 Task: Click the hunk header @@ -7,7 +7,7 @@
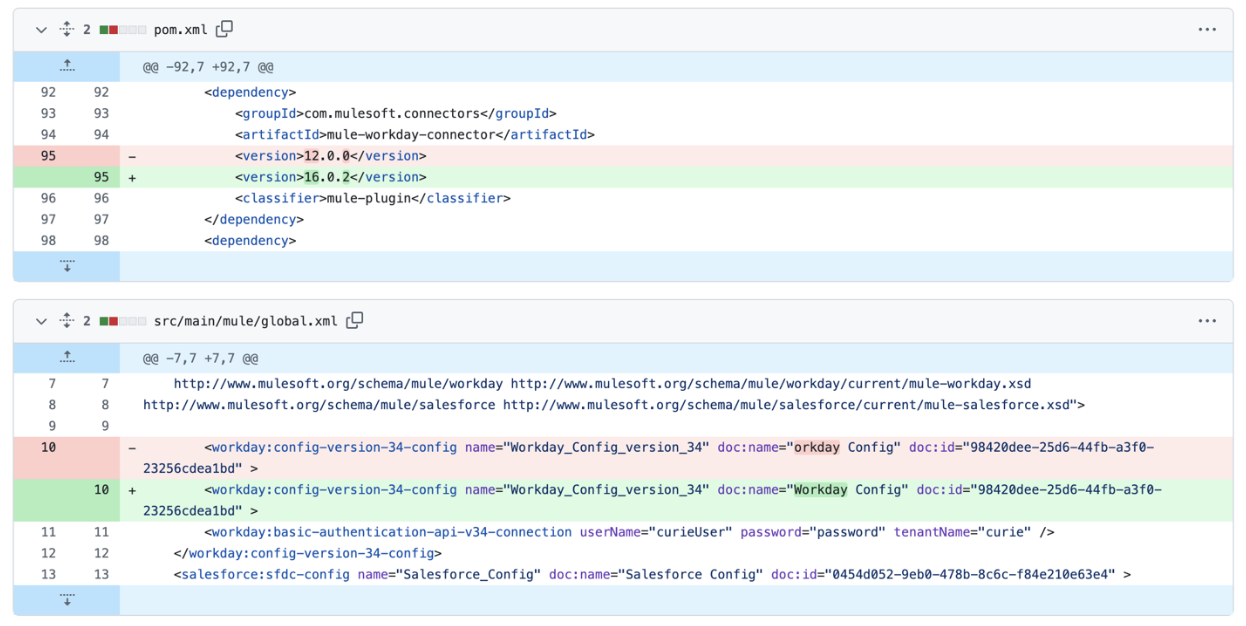[x=200, y=358]
